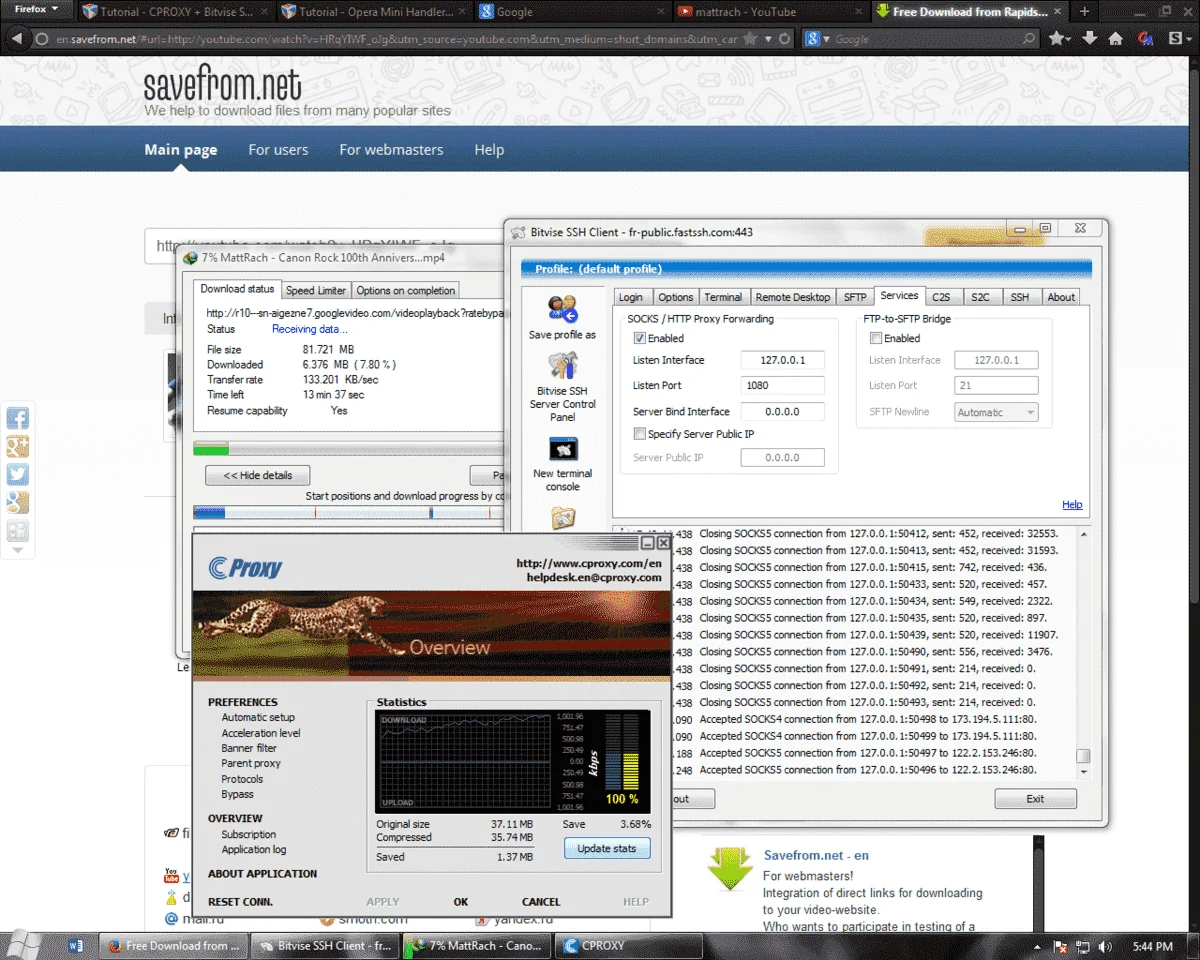
Task: Click the green Savefrom.net download arrow icon
Action: pos(730,869)
